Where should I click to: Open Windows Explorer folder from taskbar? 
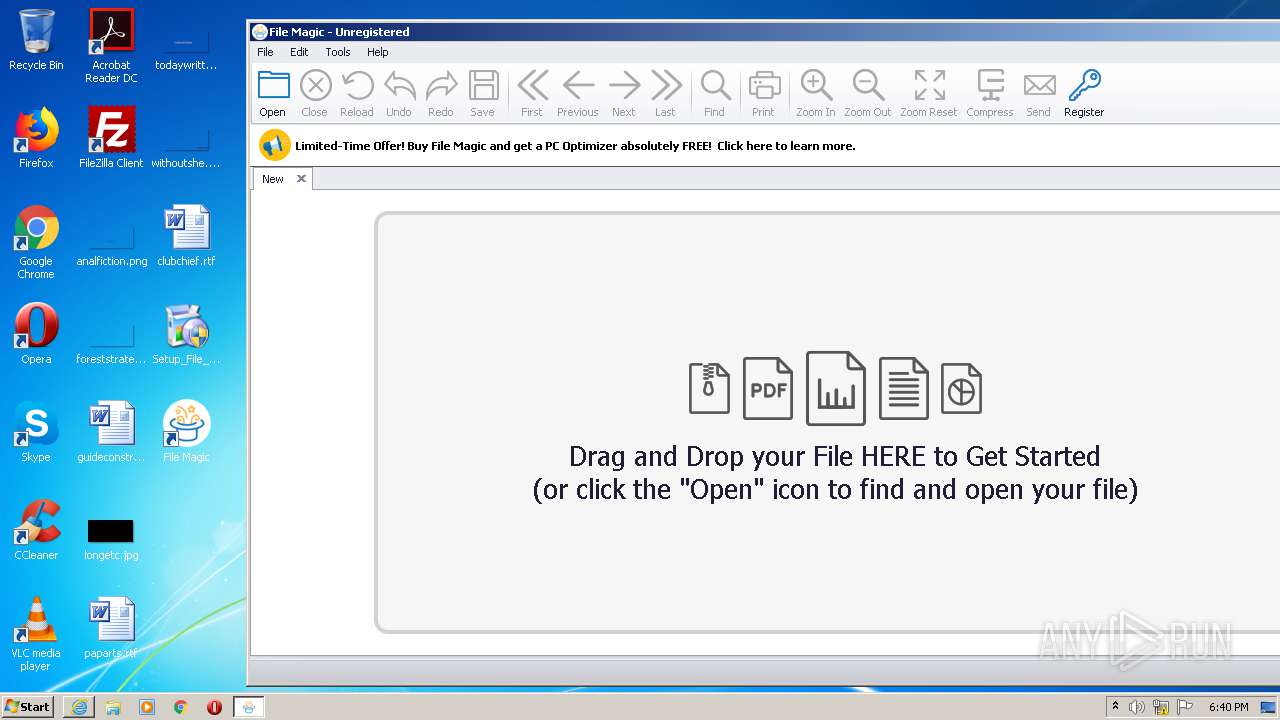[x=113, y=707]
